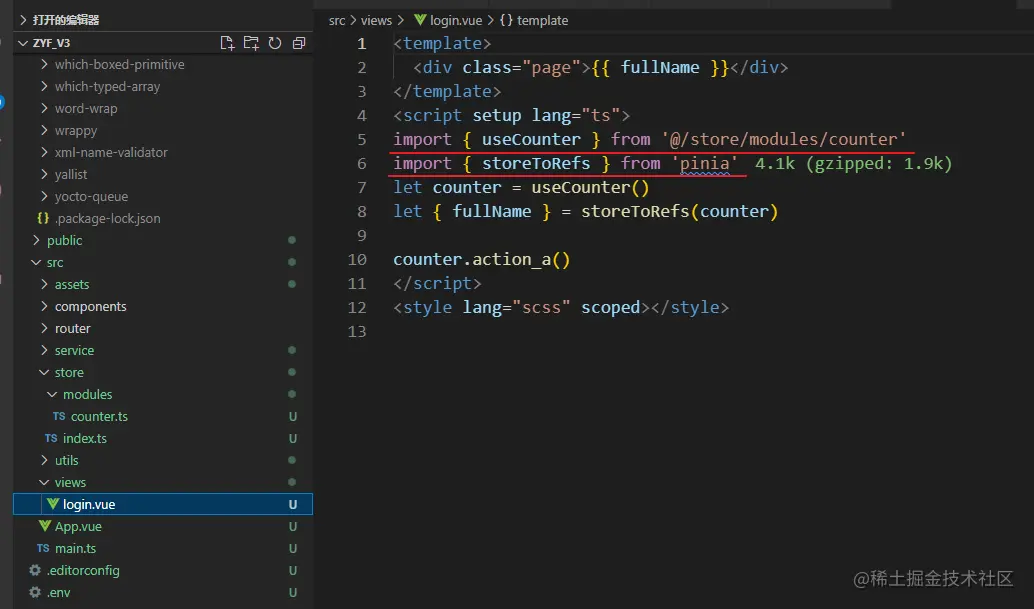
Task: Expand the yallist folder
Action: (44, 174)
